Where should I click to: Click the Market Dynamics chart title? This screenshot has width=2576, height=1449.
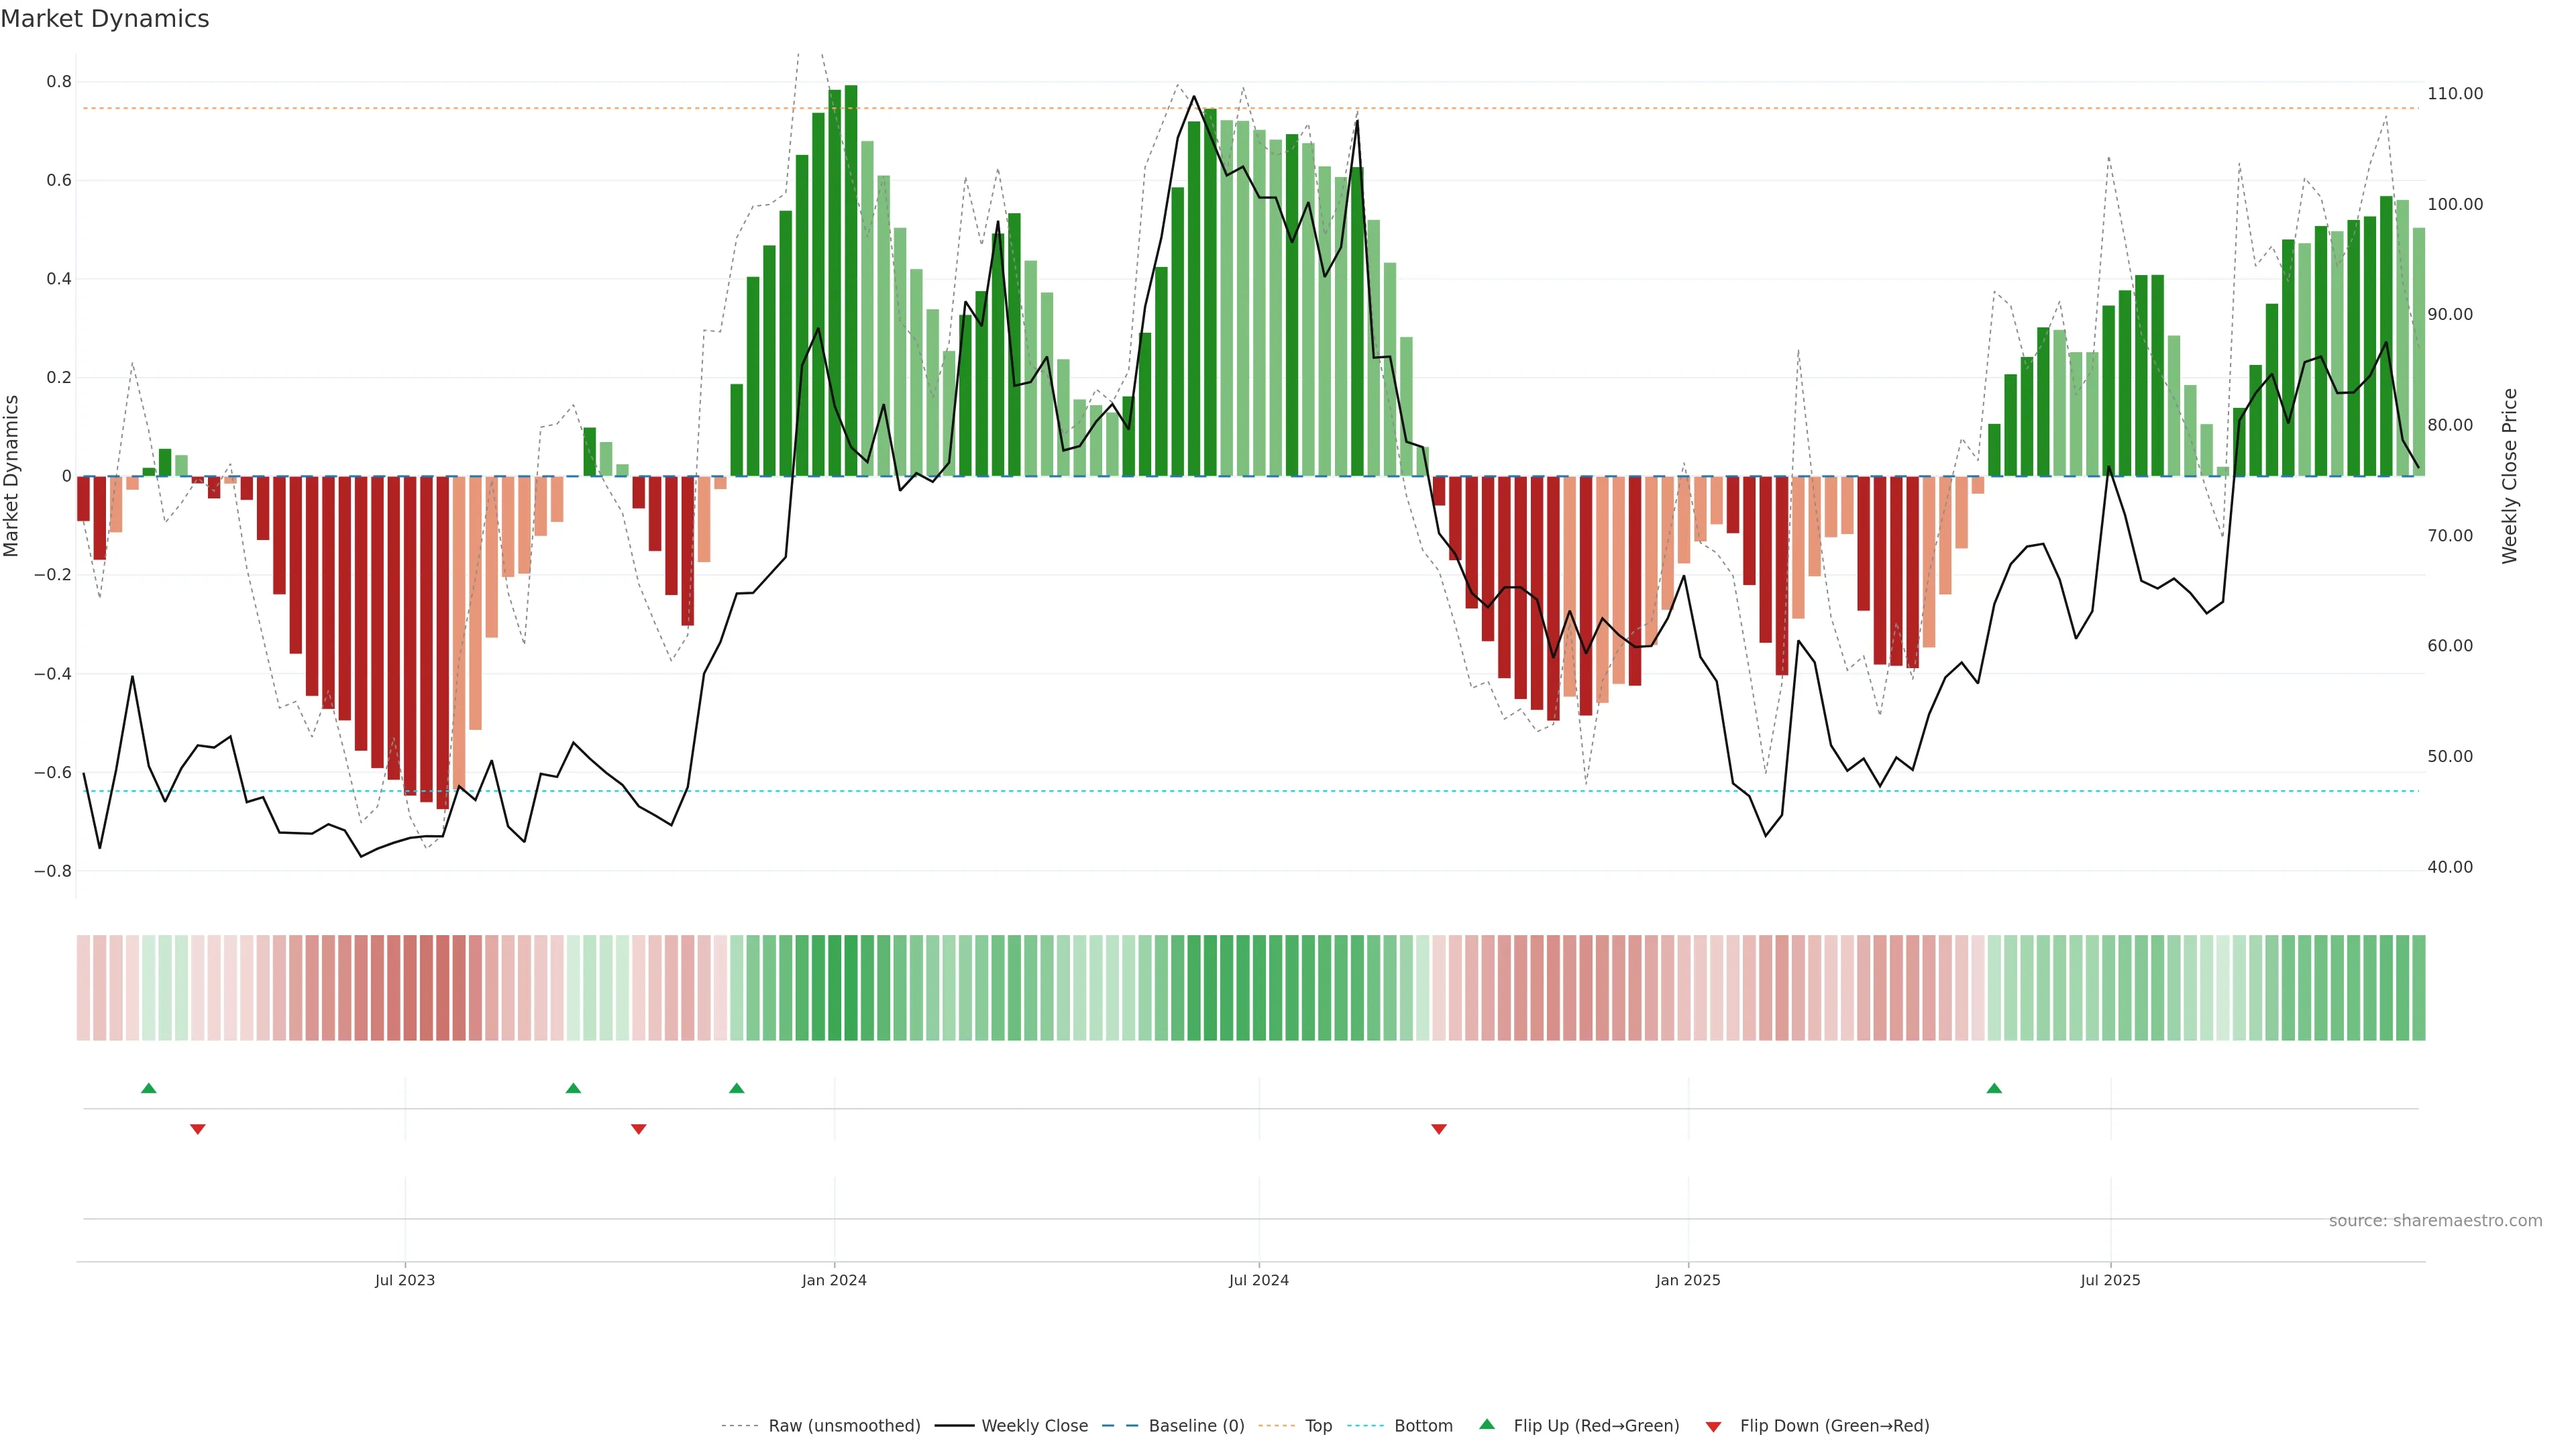pos(105,19)
